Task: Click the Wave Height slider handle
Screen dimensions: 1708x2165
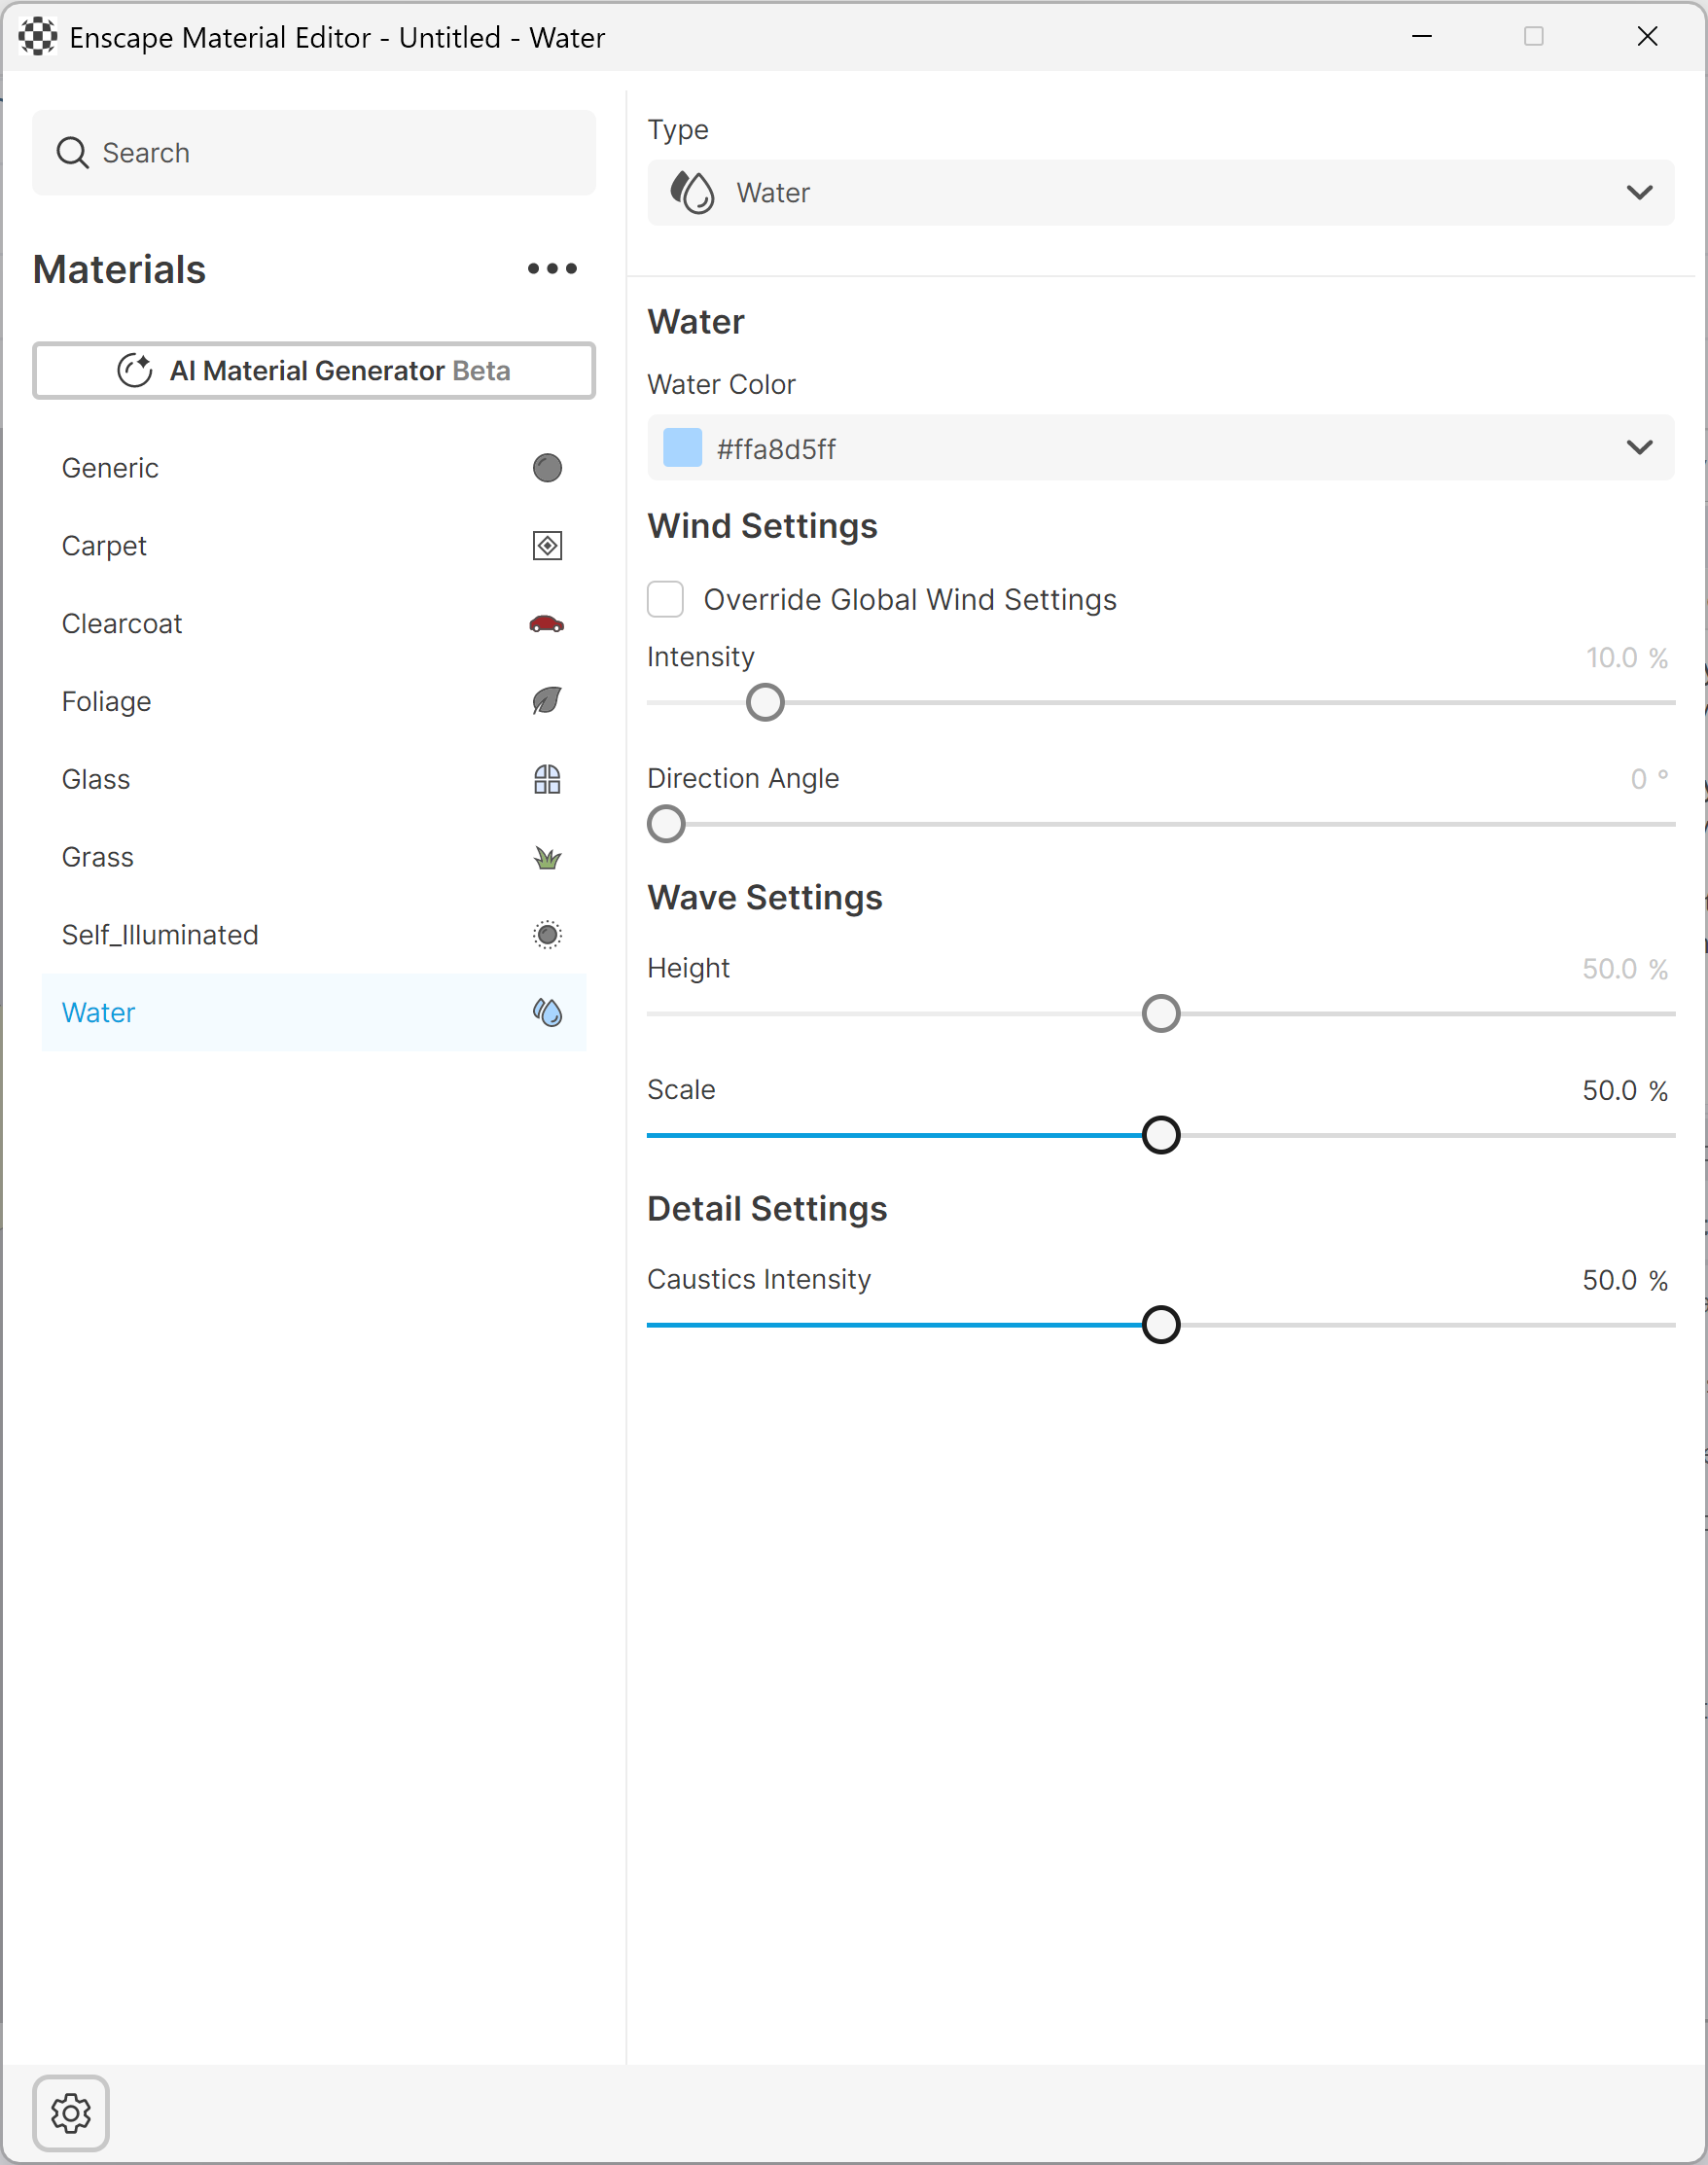Action: [1160, 1014]
